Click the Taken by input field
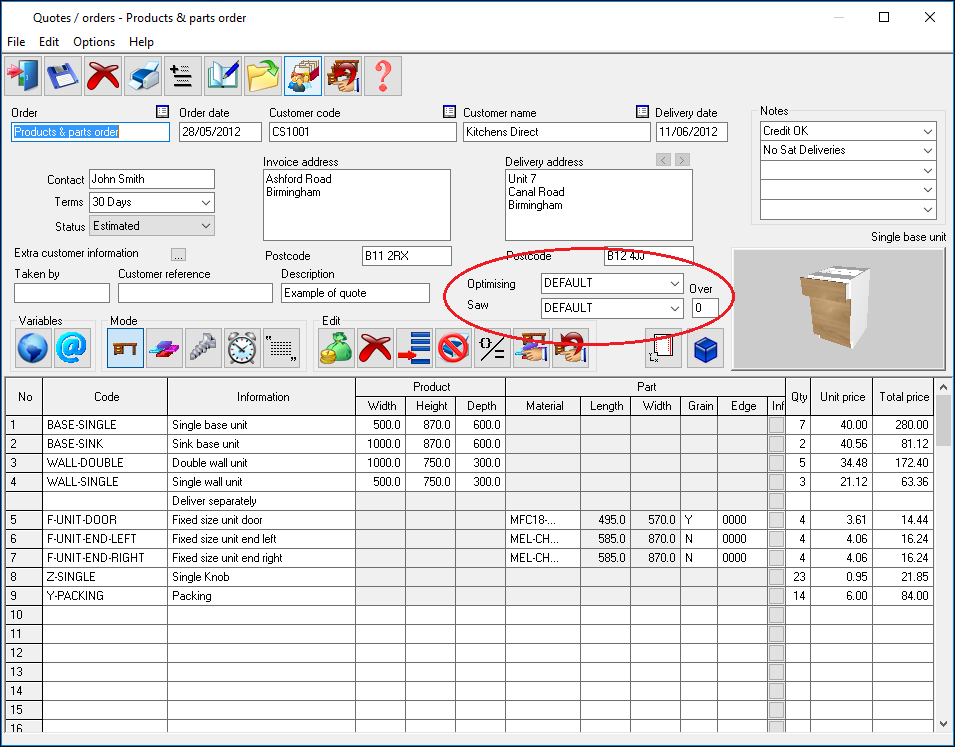 62,293
